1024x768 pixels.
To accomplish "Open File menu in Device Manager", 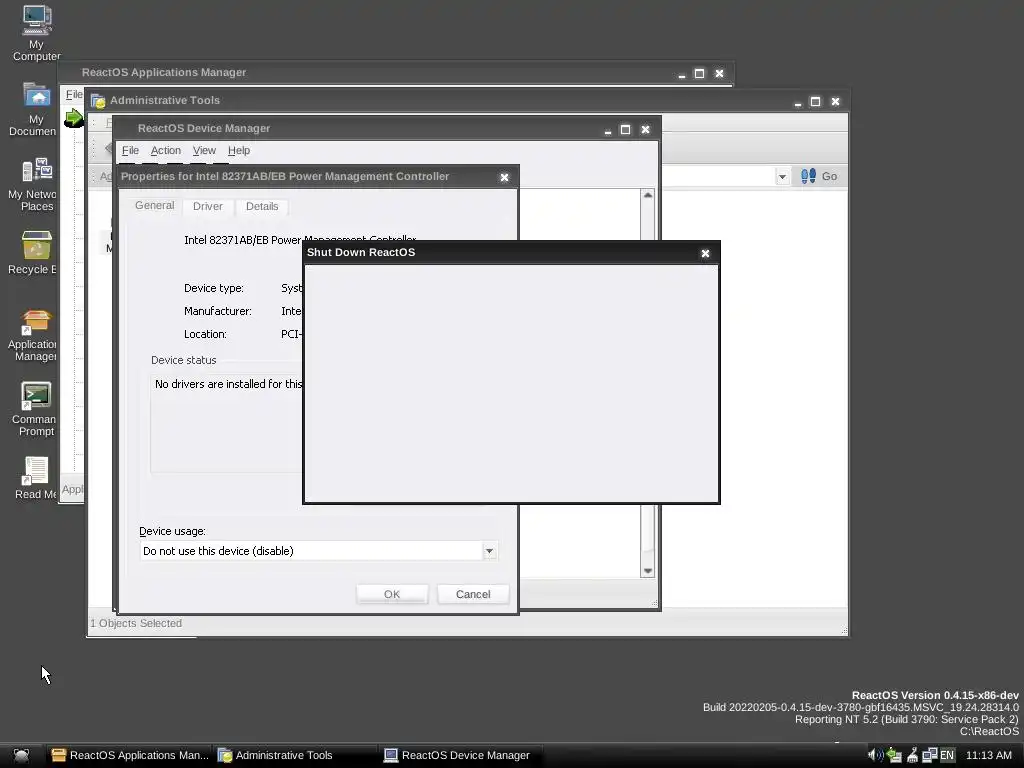I will tap(130, 150).
